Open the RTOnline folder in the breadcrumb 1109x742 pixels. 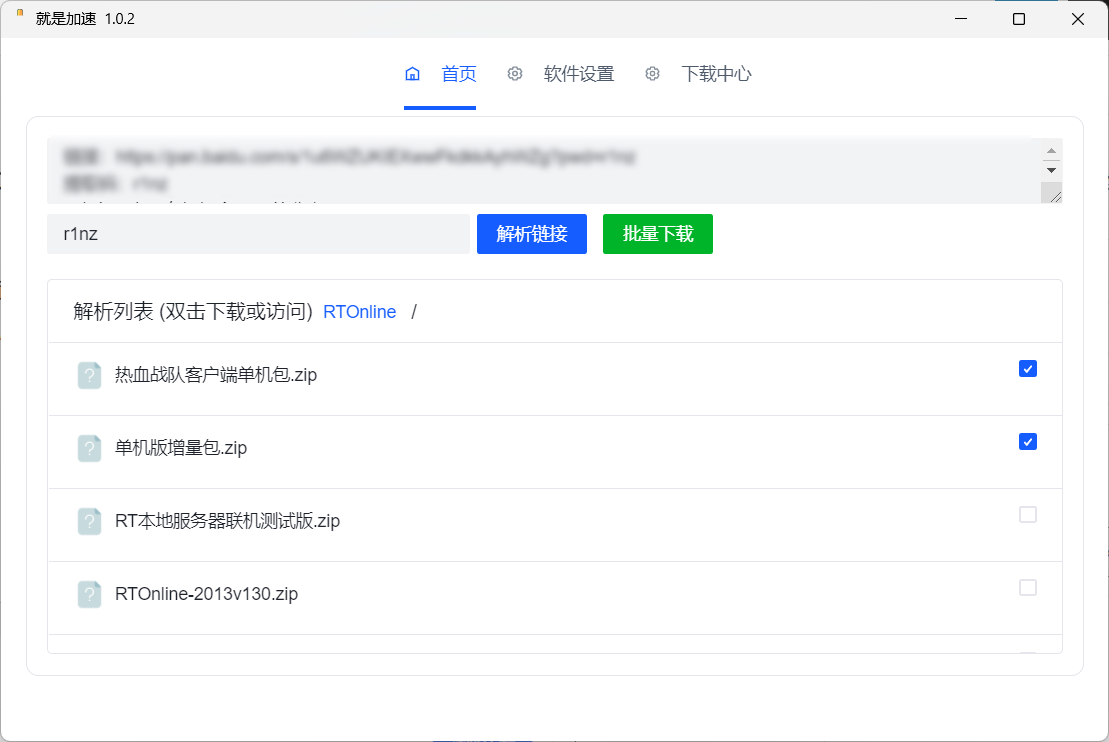tap(359, 311)
